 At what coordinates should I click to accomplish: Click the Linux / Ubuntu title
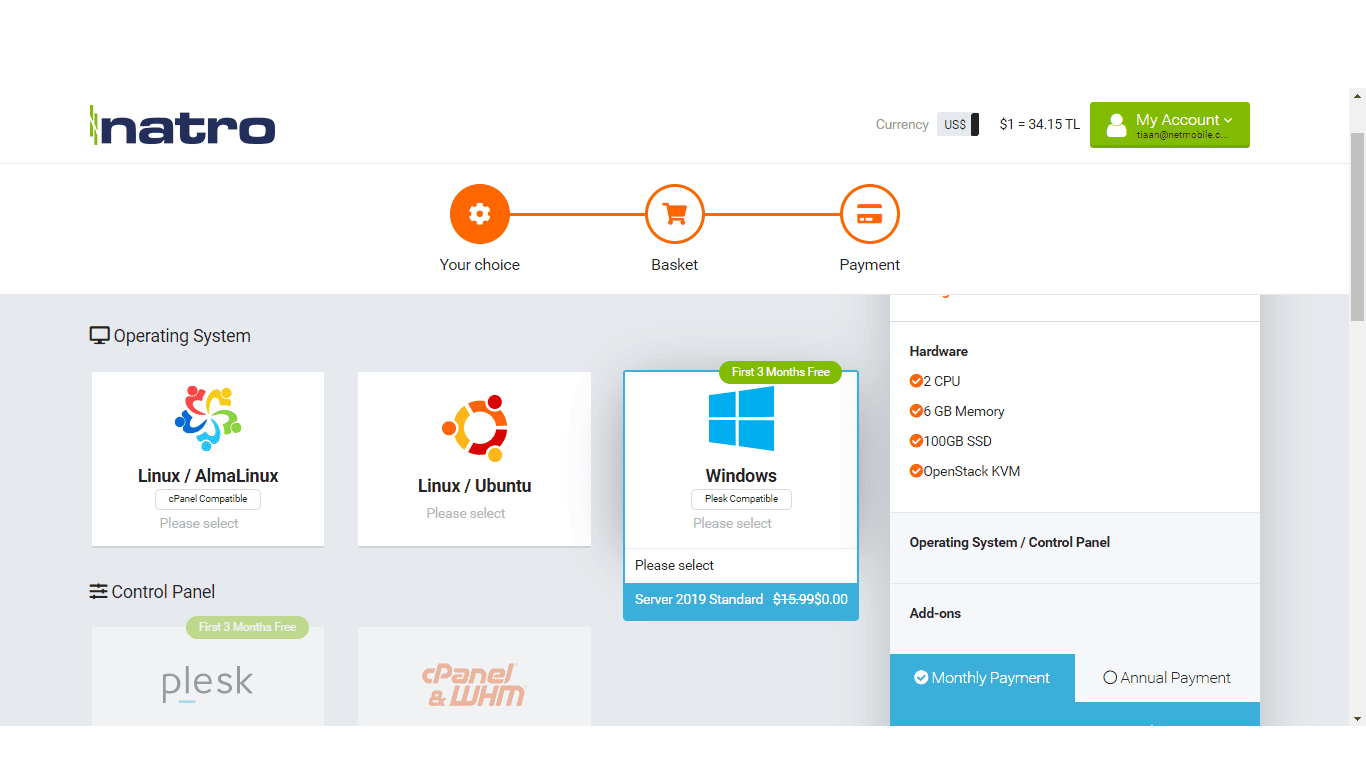coord(474,486)
